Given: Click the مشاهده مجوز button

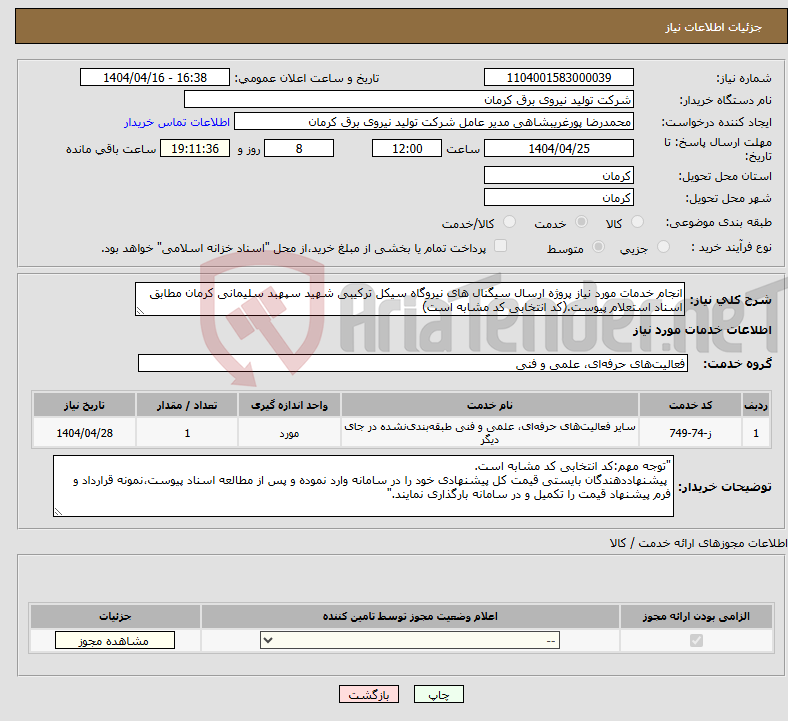Looking at the screenshot, I should coord(115,641).
